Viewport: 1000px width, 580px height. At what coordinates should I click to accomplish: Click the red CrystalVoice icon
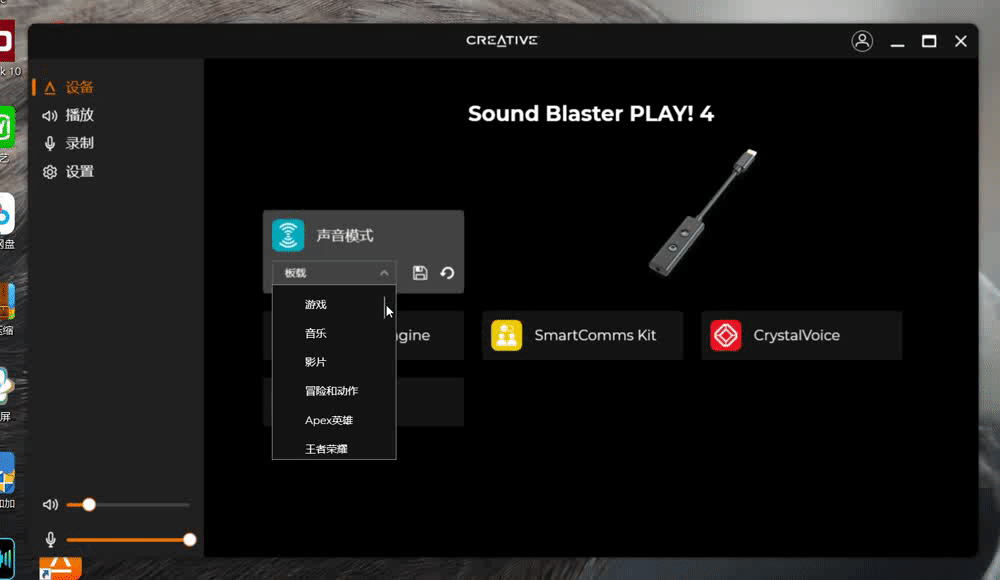(726, 336)
